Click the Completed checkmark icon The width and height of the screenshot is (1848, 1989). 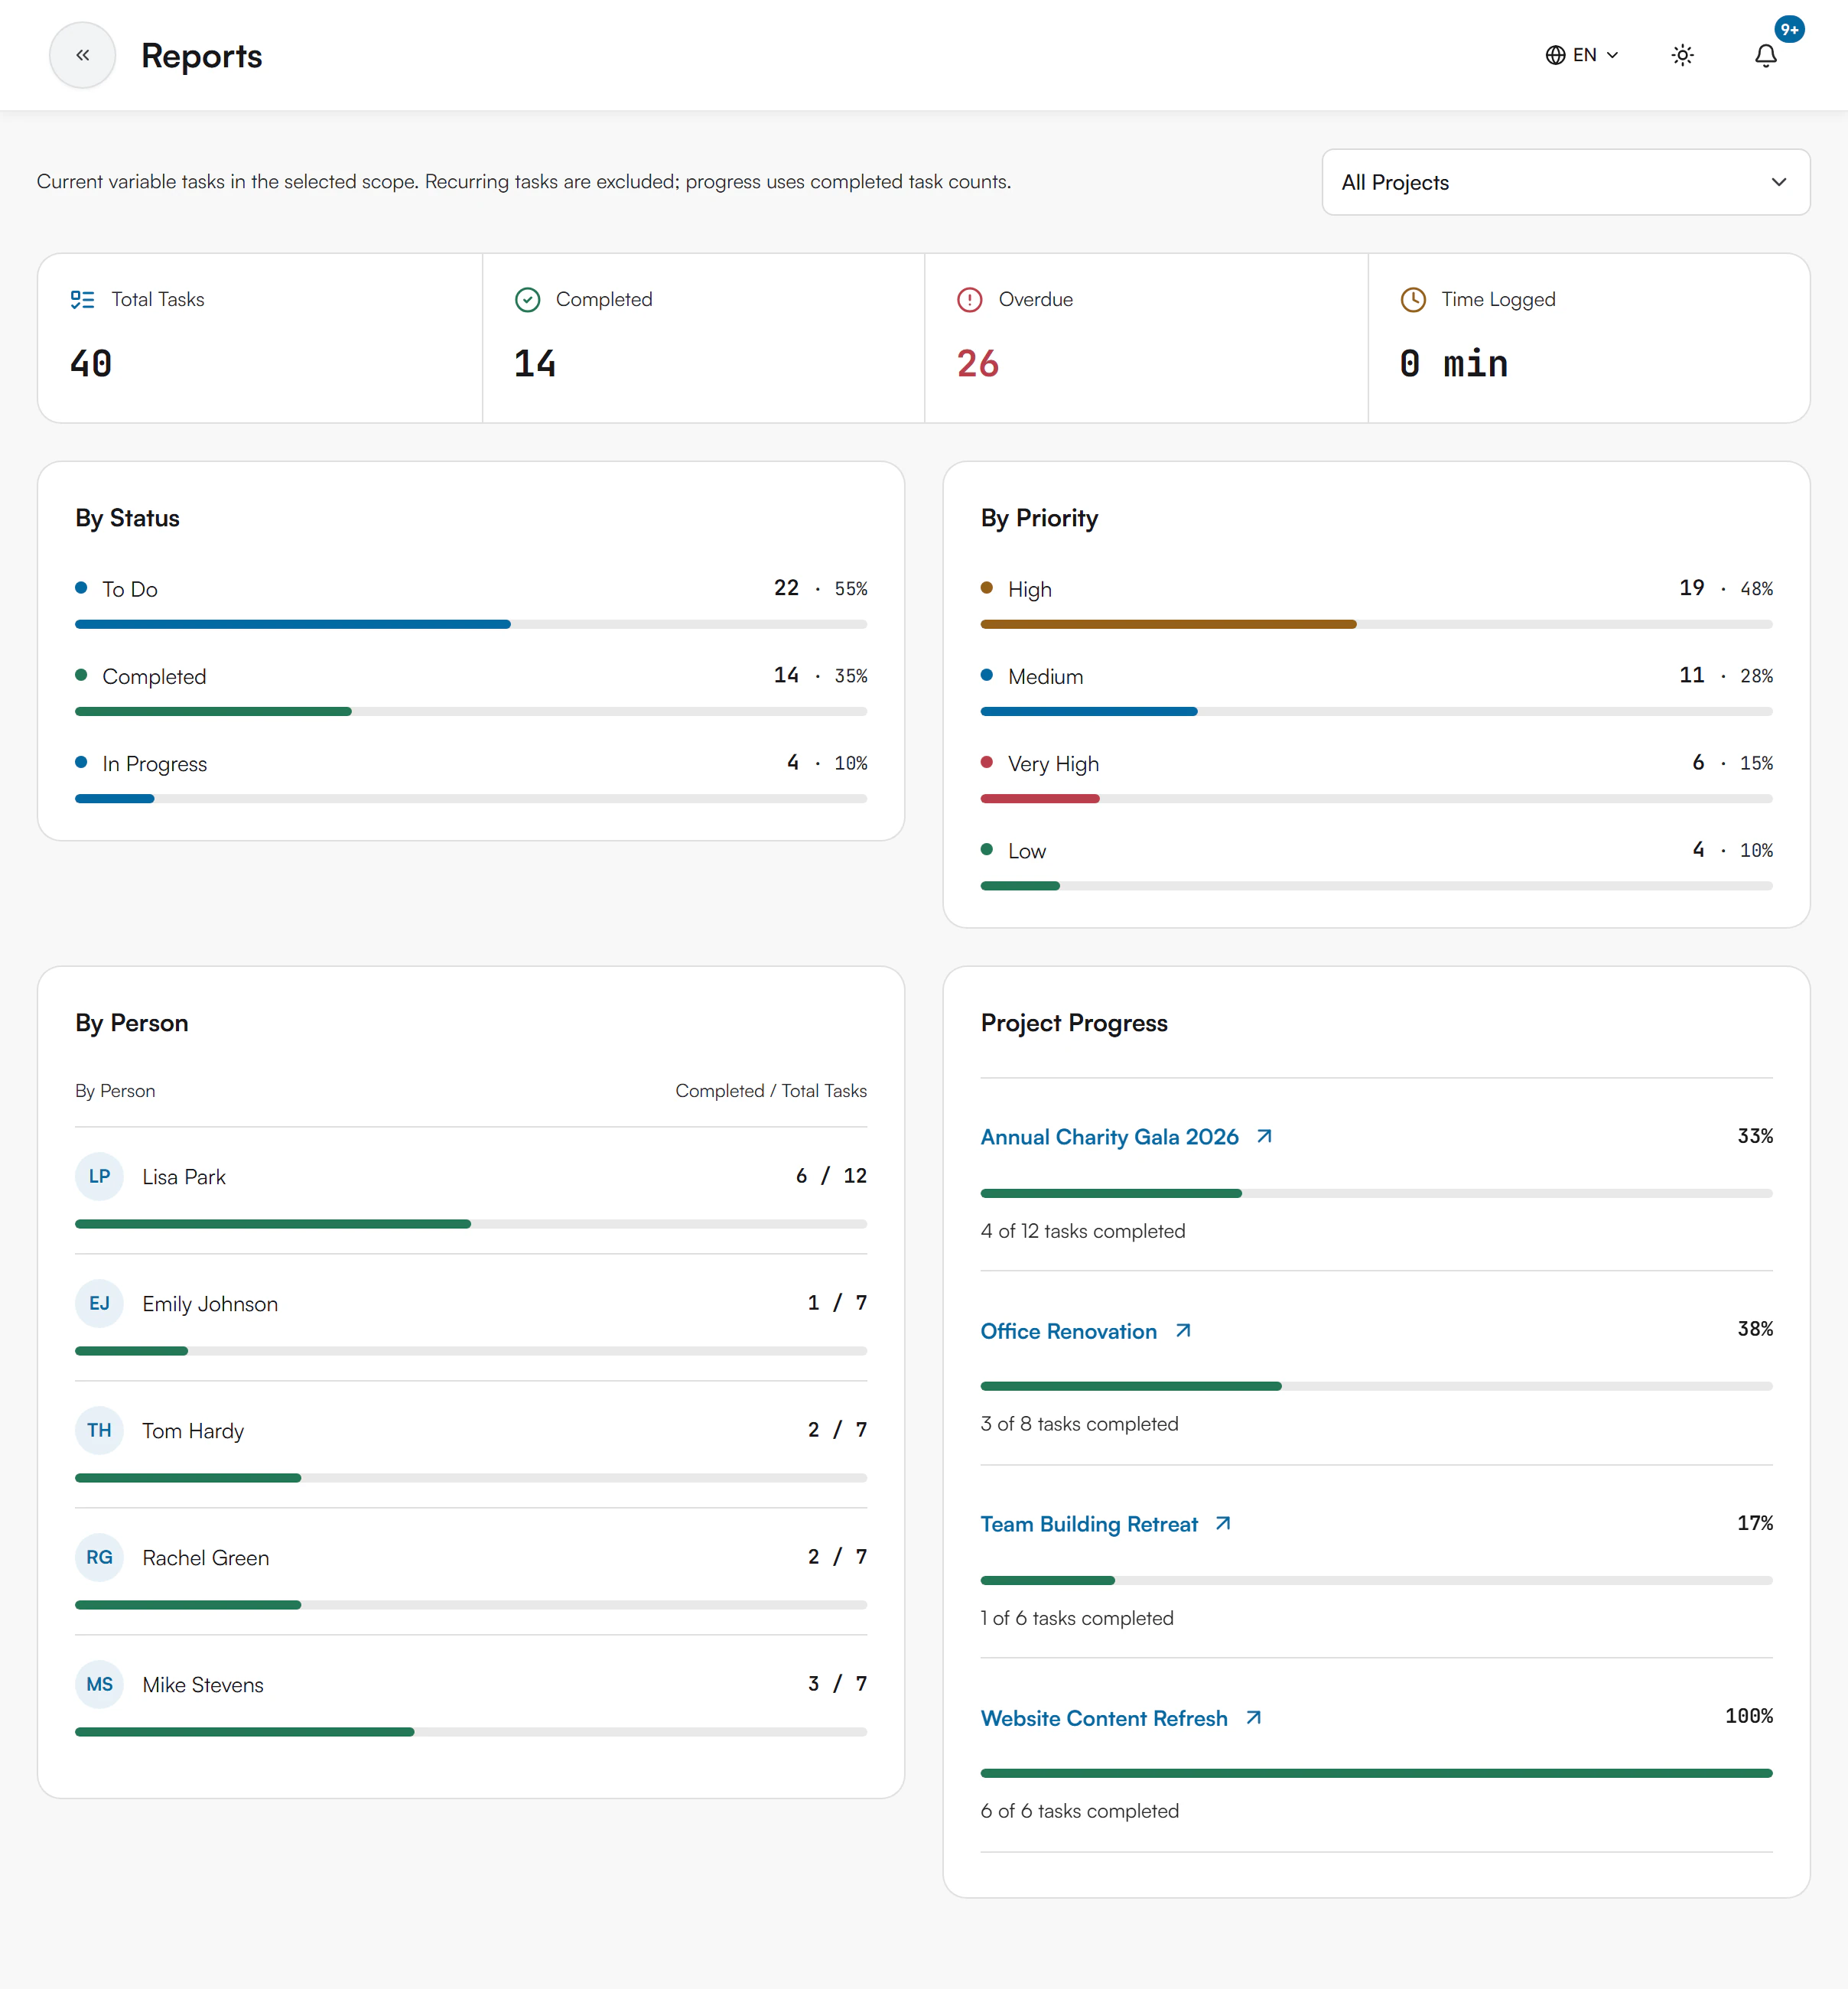coord(527,299)
